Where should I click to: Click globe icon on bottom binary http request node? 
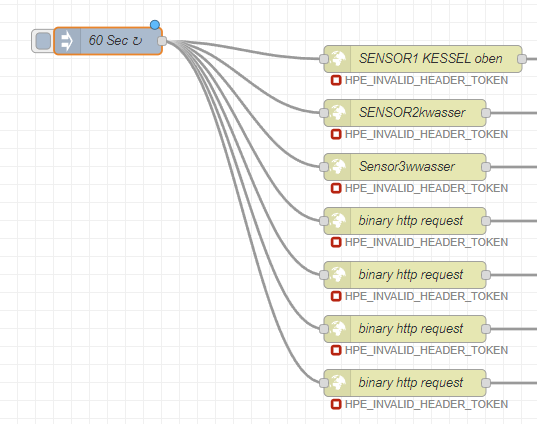point(338,383)
